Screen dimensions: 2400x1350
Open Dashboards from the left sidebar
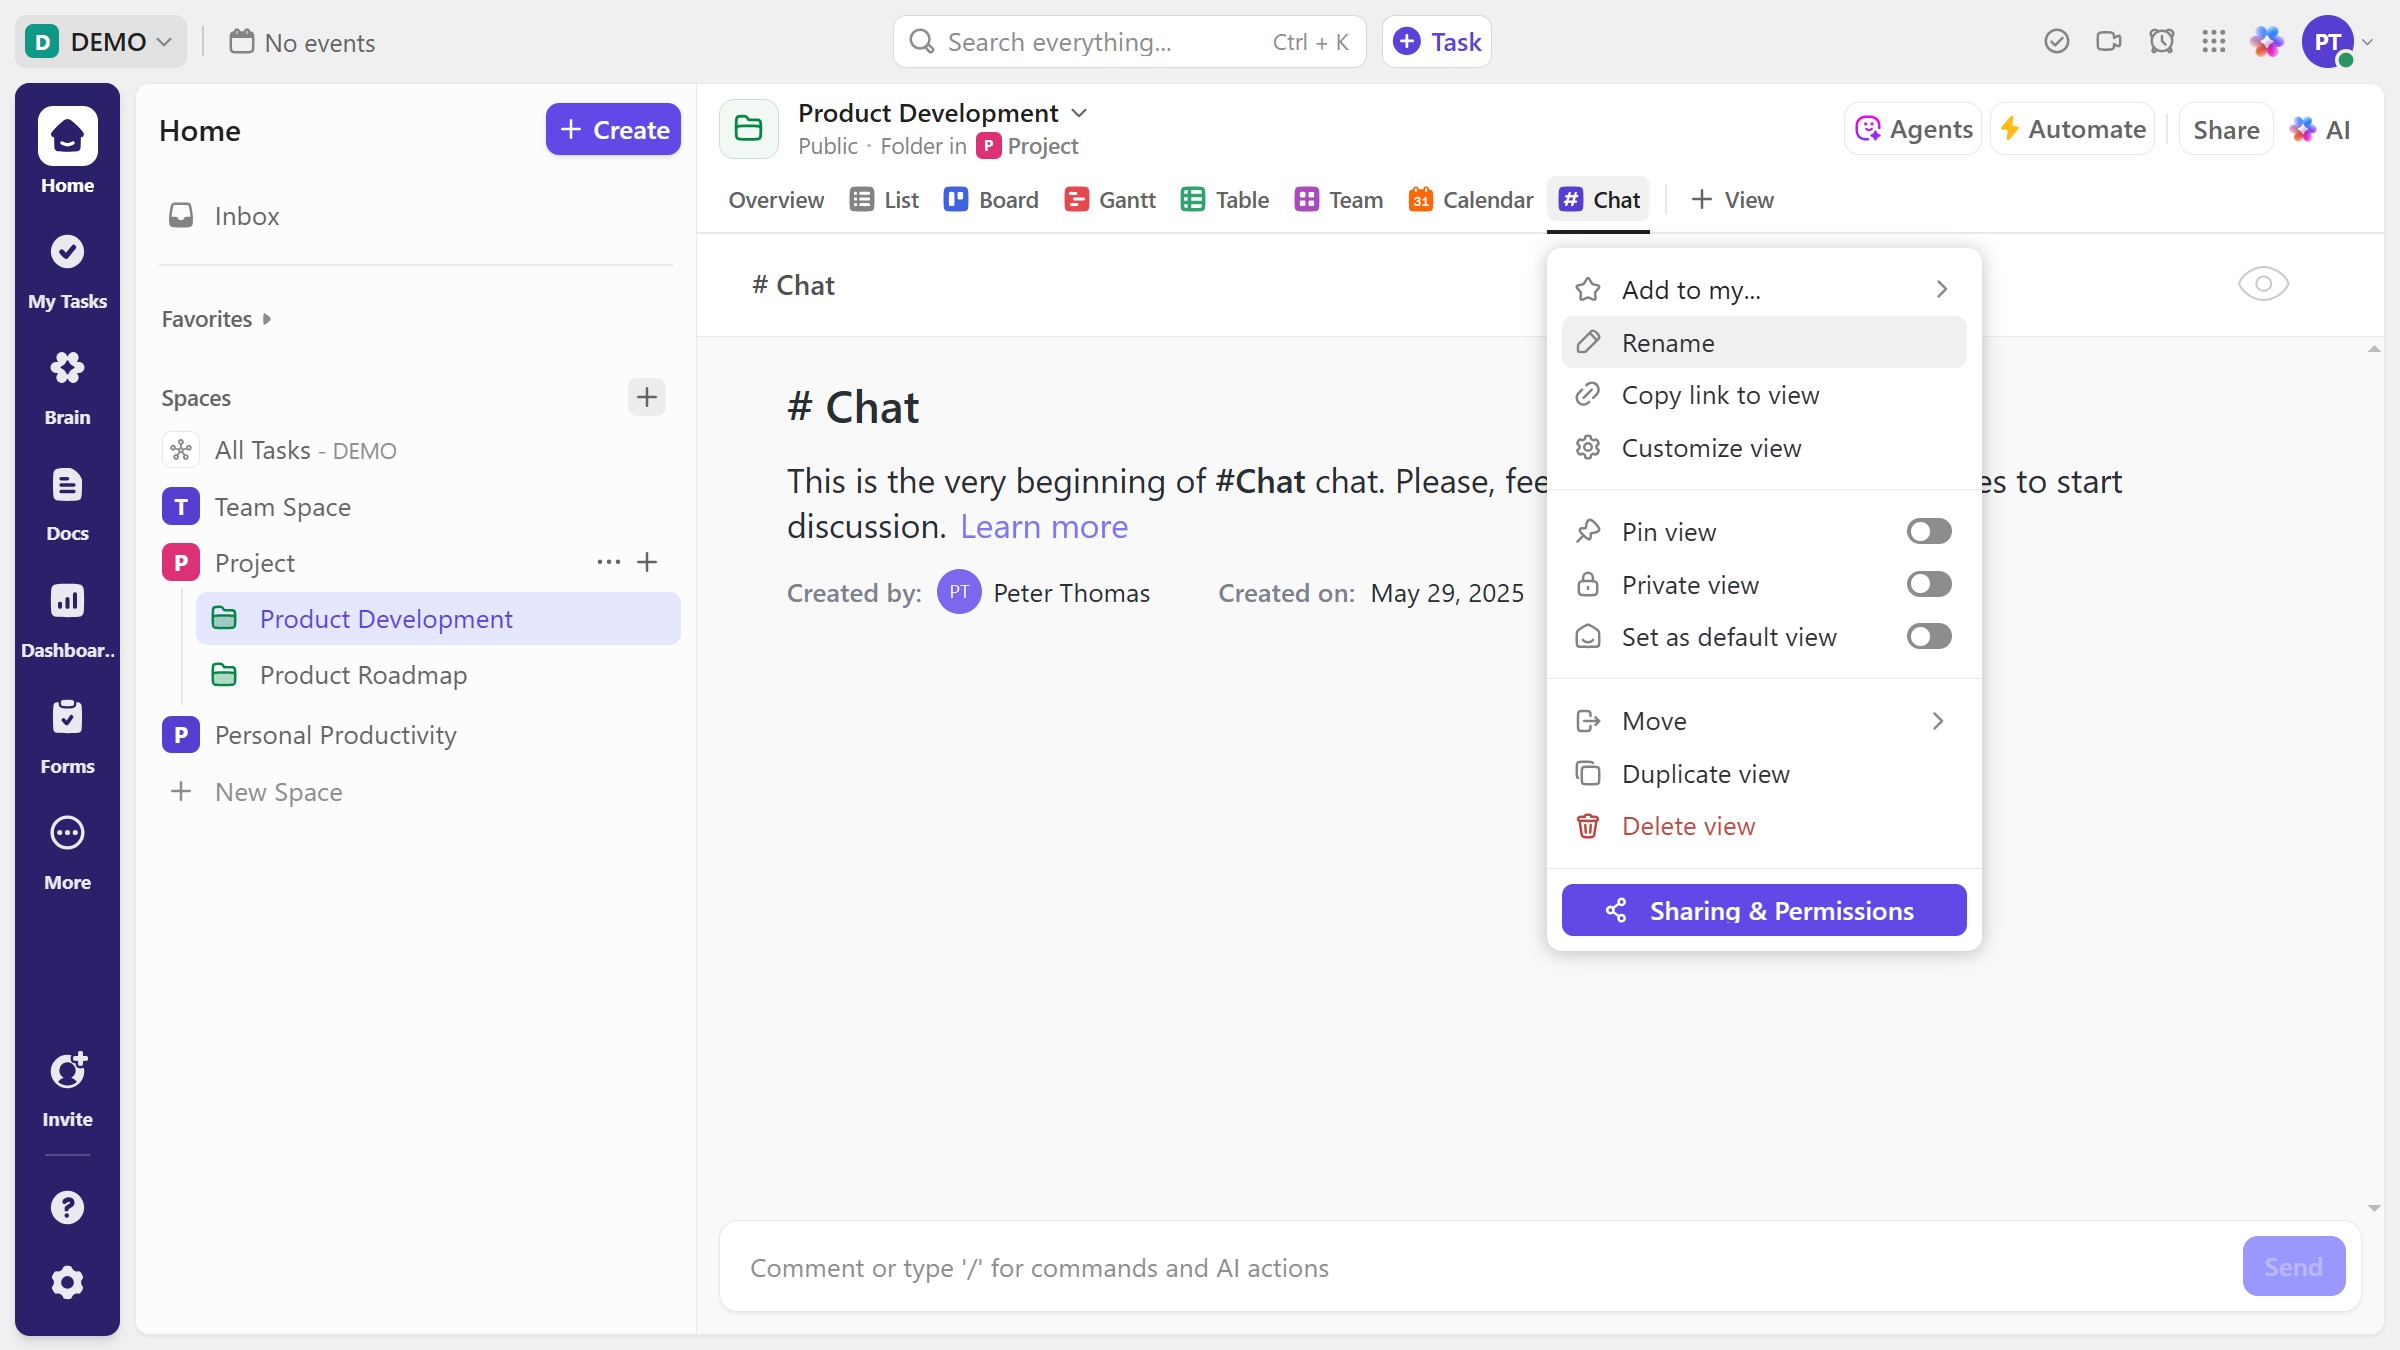[67, 618]
